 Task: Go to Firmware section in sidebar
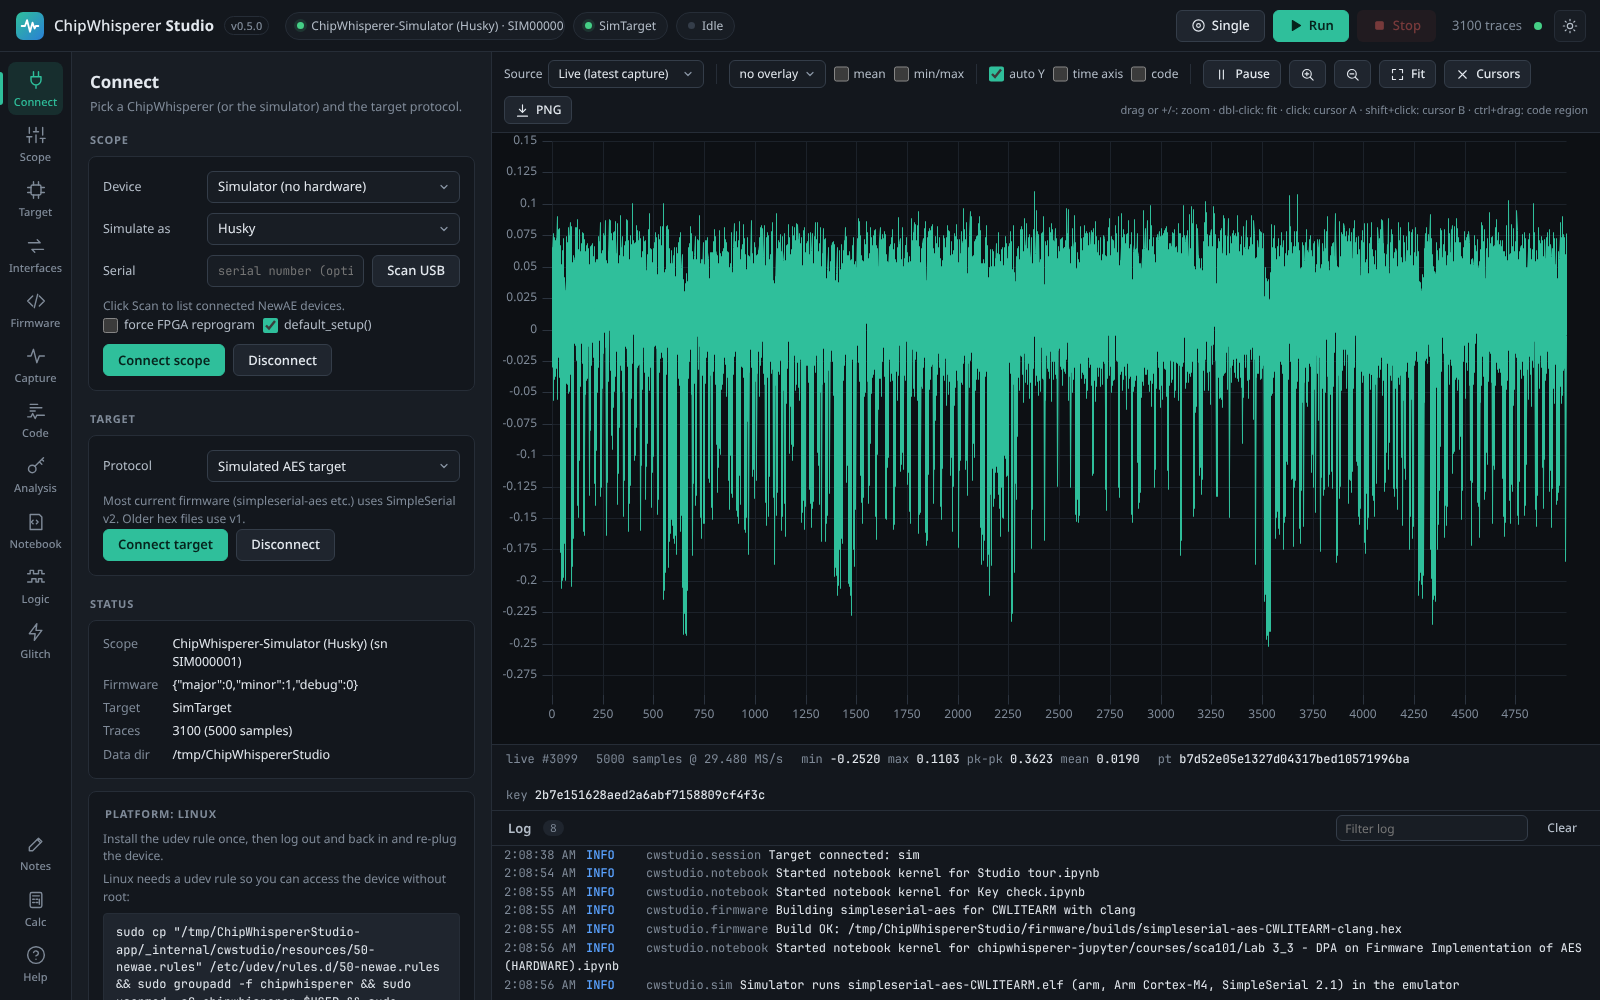pos(35,310)
